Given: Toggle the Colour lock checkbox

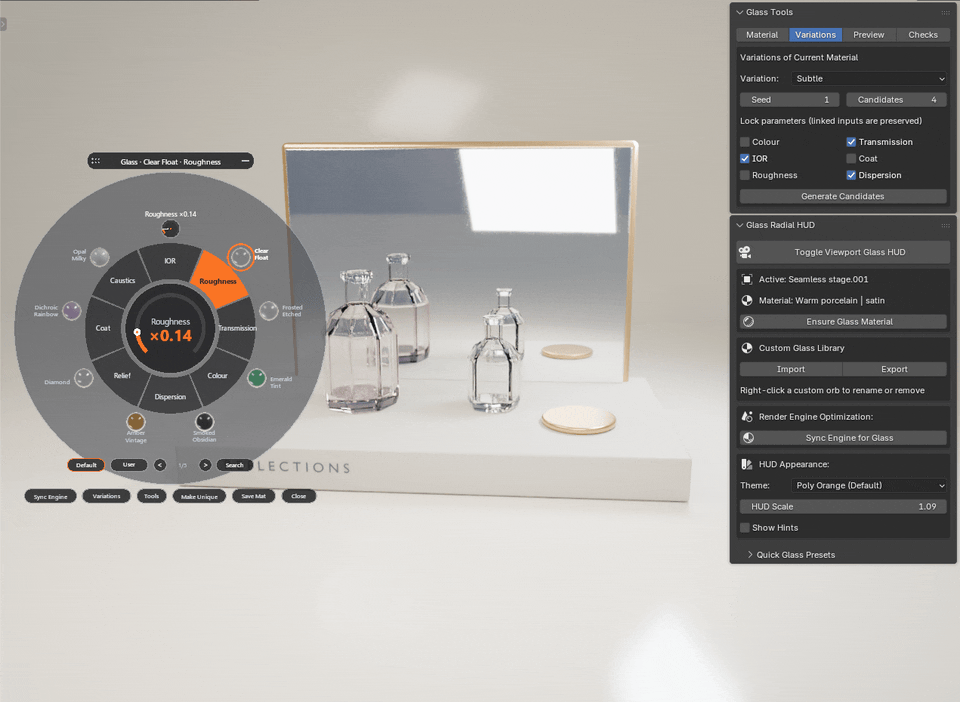Looking at the screenshot, I should click(744, 142).
